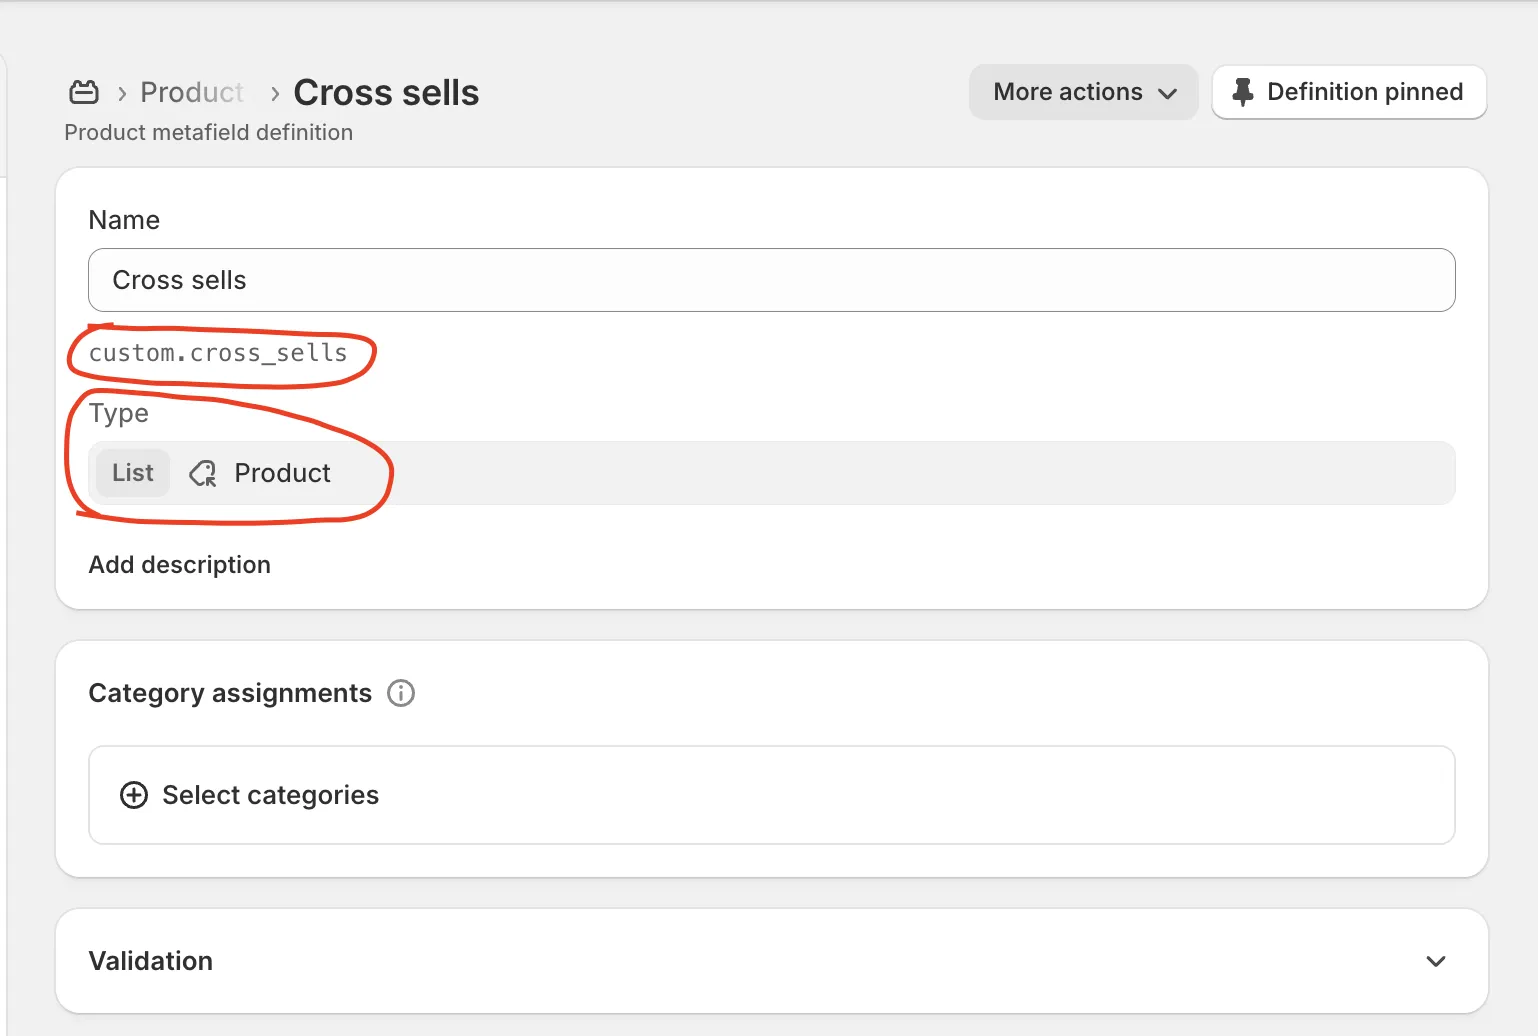Click the Validation chevron arrow
Viewport: 1538px width, 1036px height.
tap(1435, 961)
